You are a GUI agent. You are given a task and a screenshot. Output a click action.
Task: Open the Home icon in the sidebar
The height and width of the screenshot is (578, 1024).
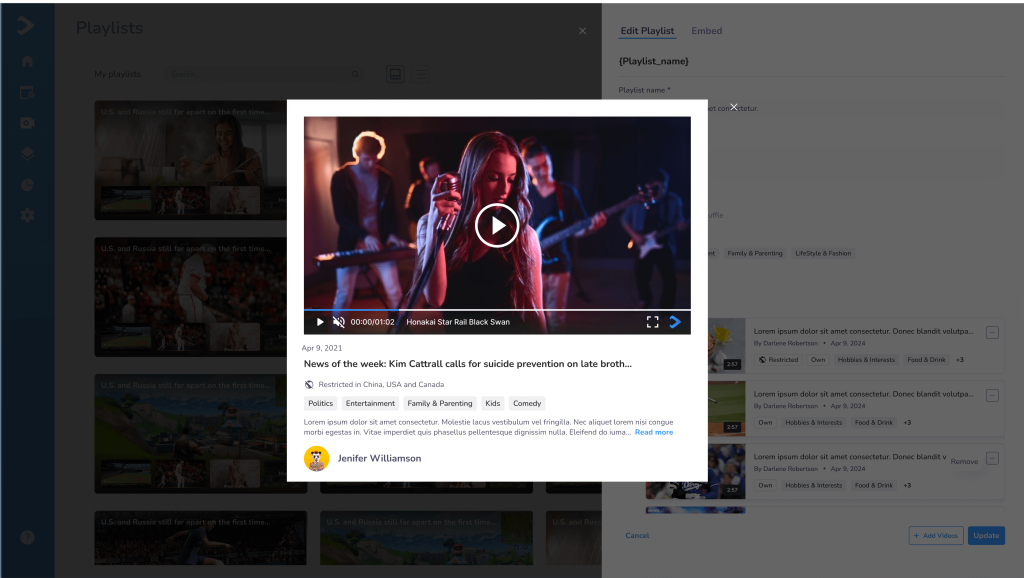(27, 62)
